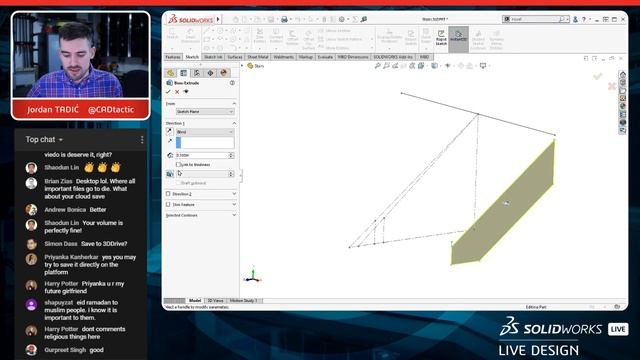The width and height of the screenshot is (640, 360).
Task: Toggle the Draft On/Off button
Action: coord(170,174)
